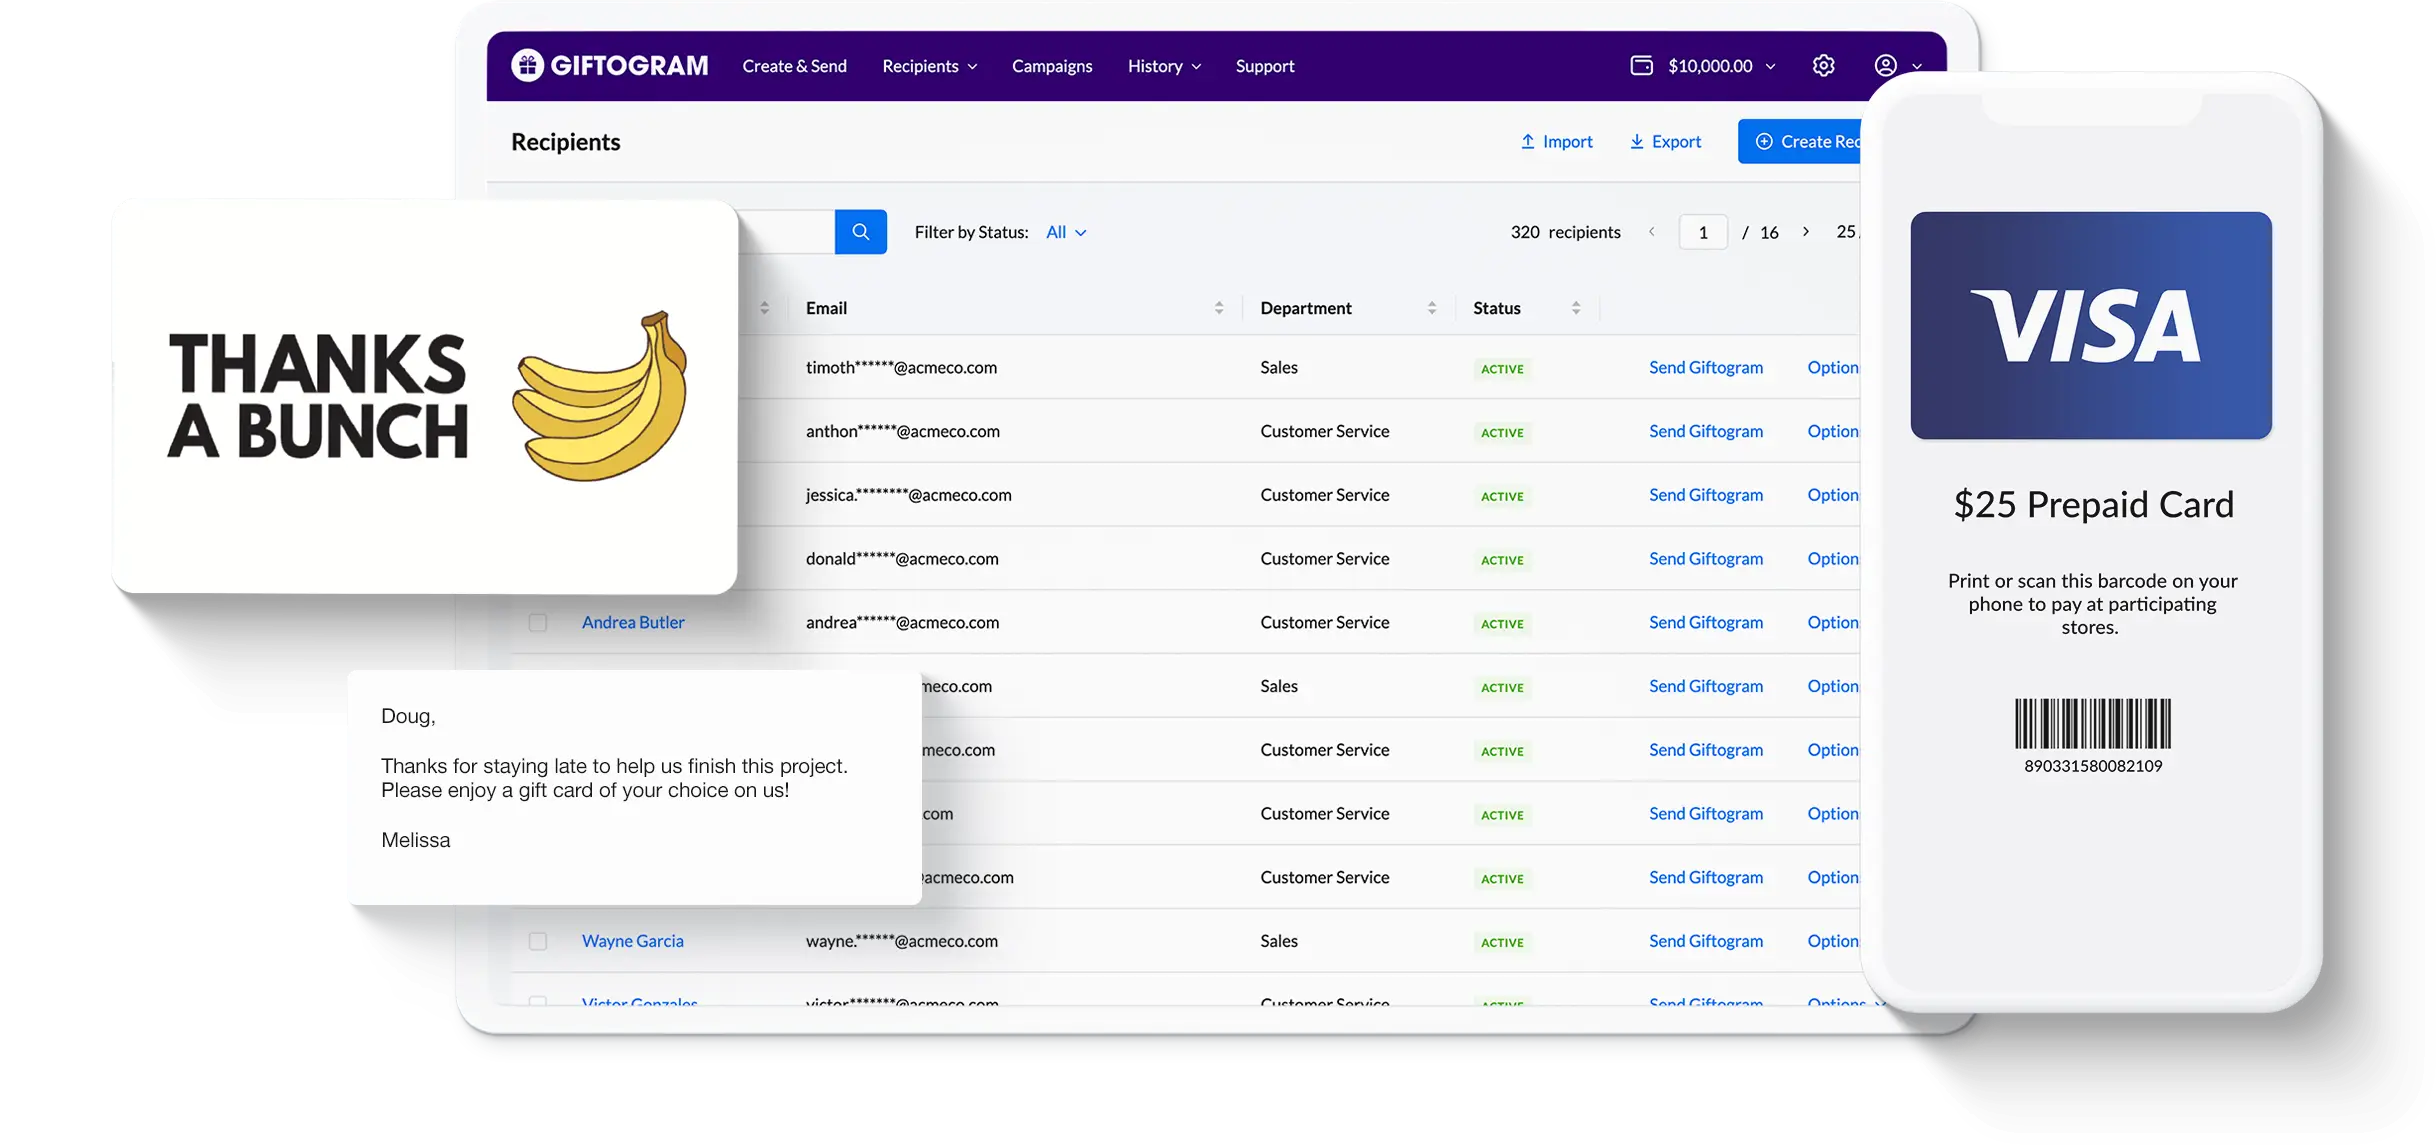Open Wayne Garcia's recipient profile
The height and width of the screenshot is (1145, 2436).
coord(632,941)
